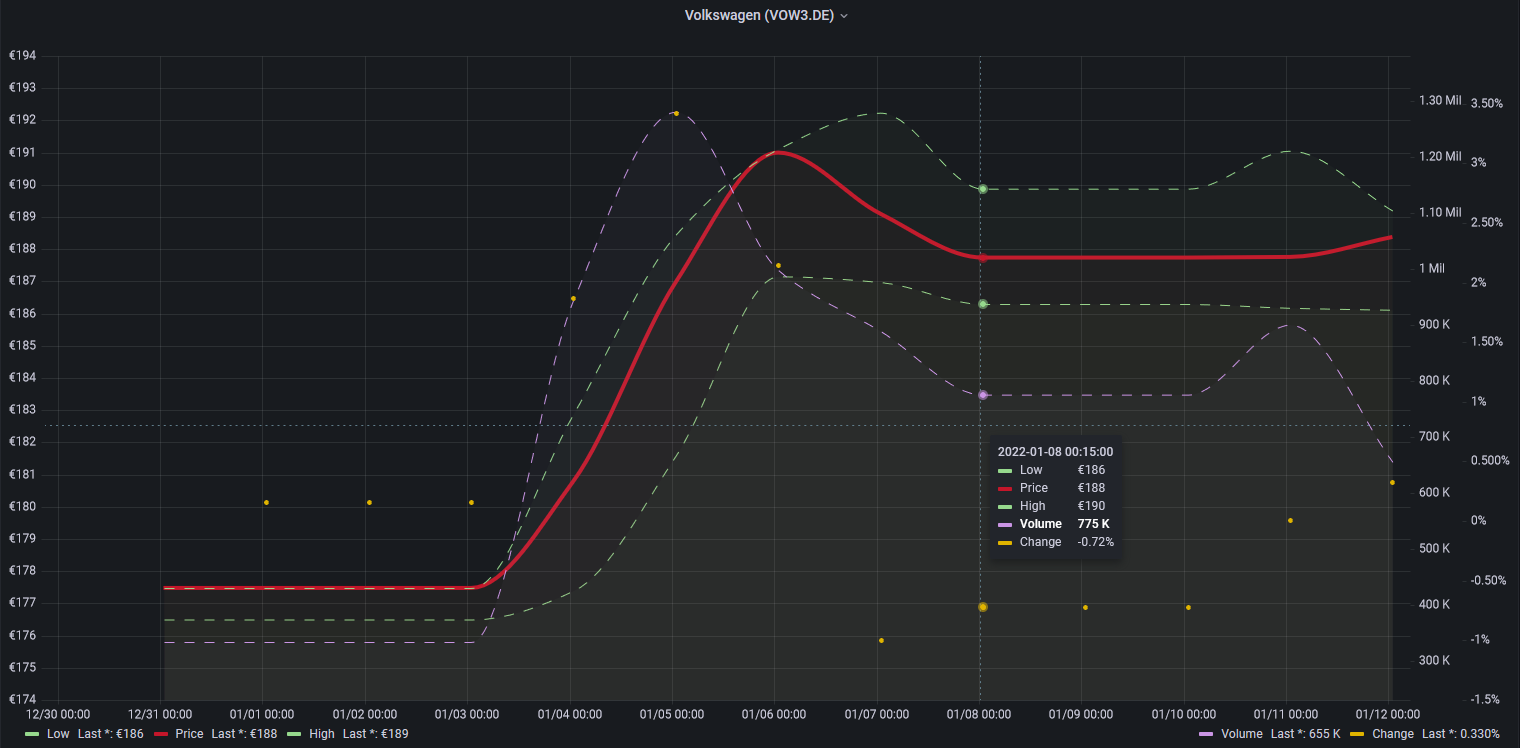
Task: Click the highlighted yellow Change point at 01/08
Action: click(983, 607)
